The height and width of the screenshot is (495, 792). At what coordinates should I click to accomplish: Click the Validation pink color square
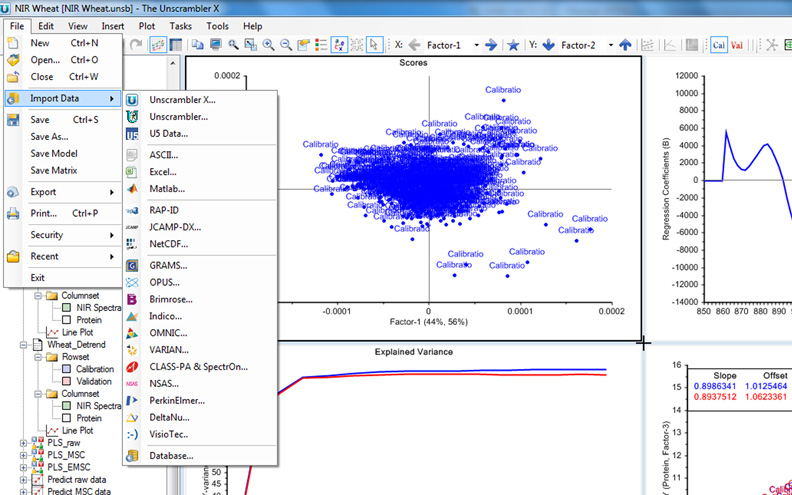66,381
